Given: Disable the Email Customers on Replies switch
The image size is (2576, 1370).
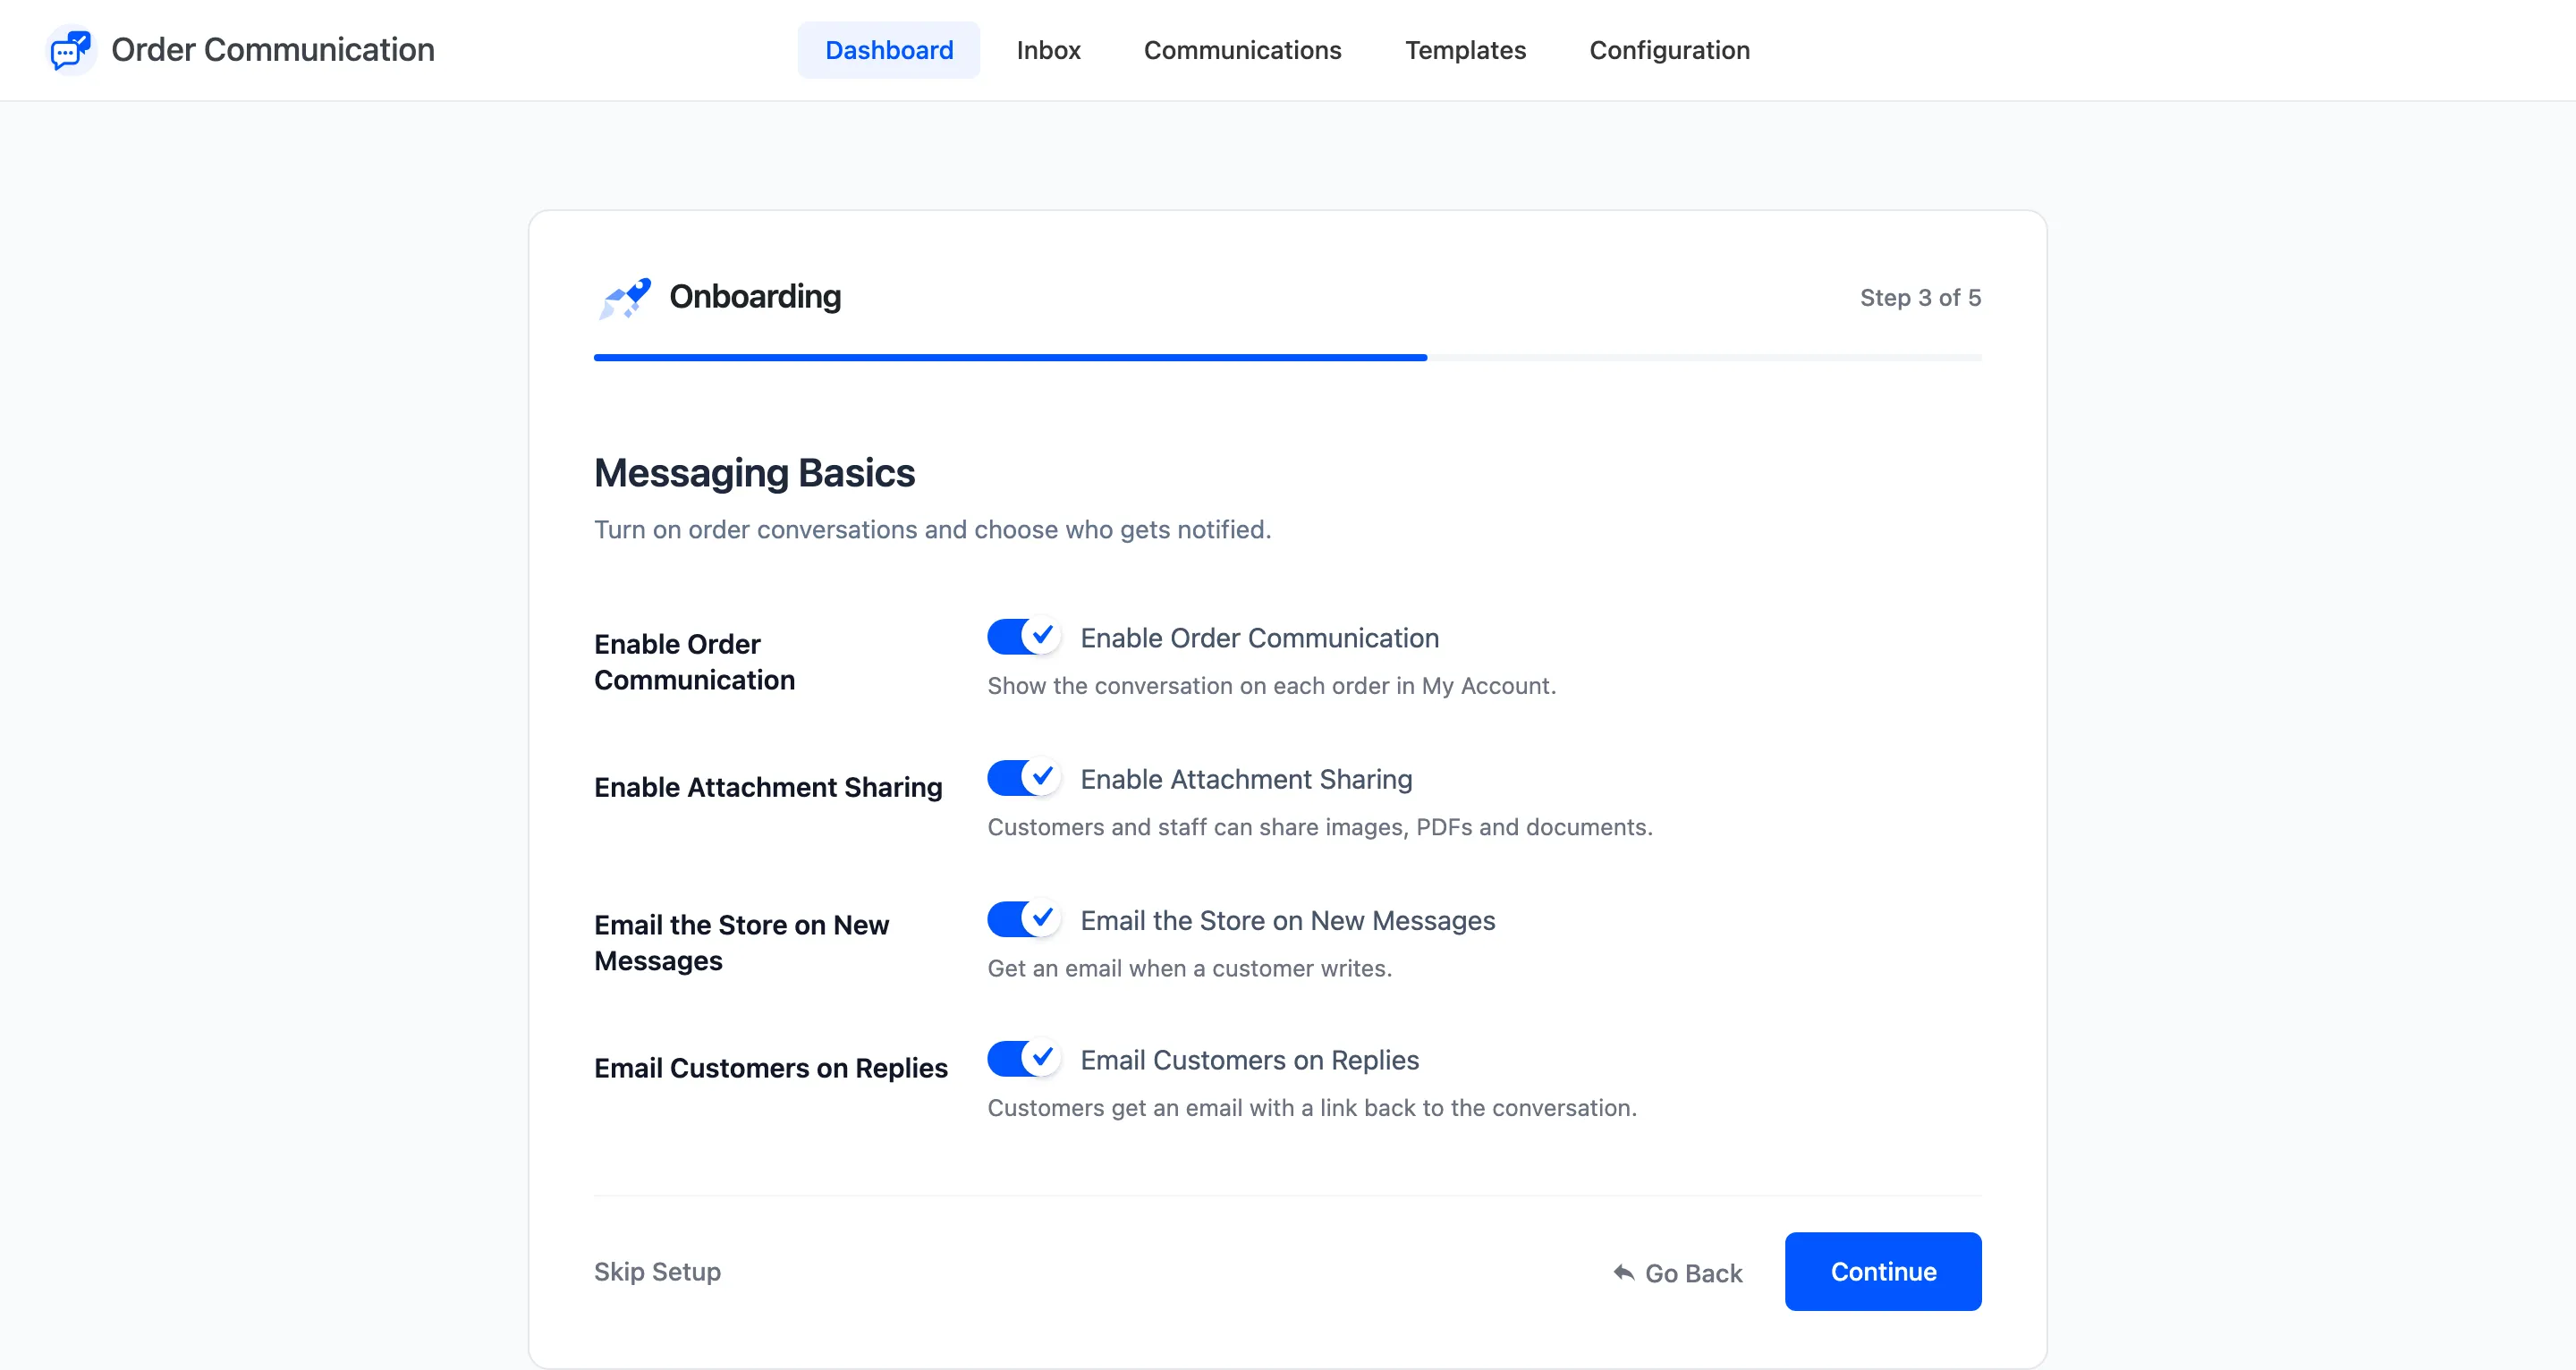Looking at the screenshot, I should pos(1023,1059).
